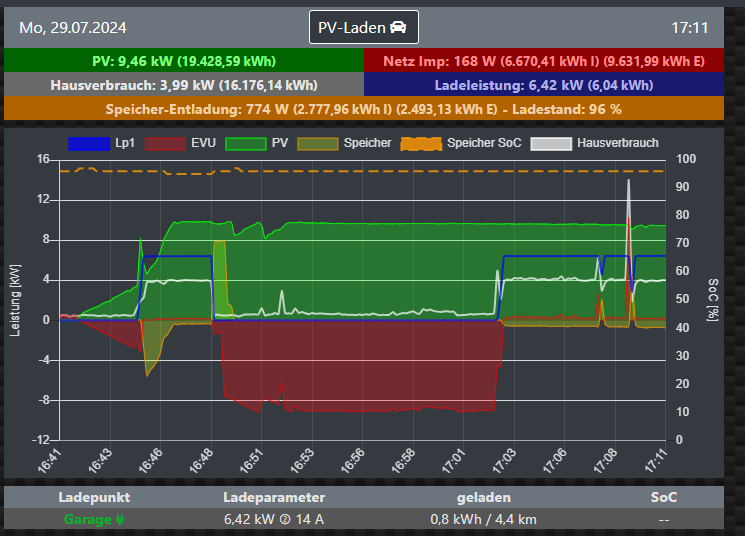Toggle the EVU legend label
The image size is (745, 536).
(x=202, y=143)
